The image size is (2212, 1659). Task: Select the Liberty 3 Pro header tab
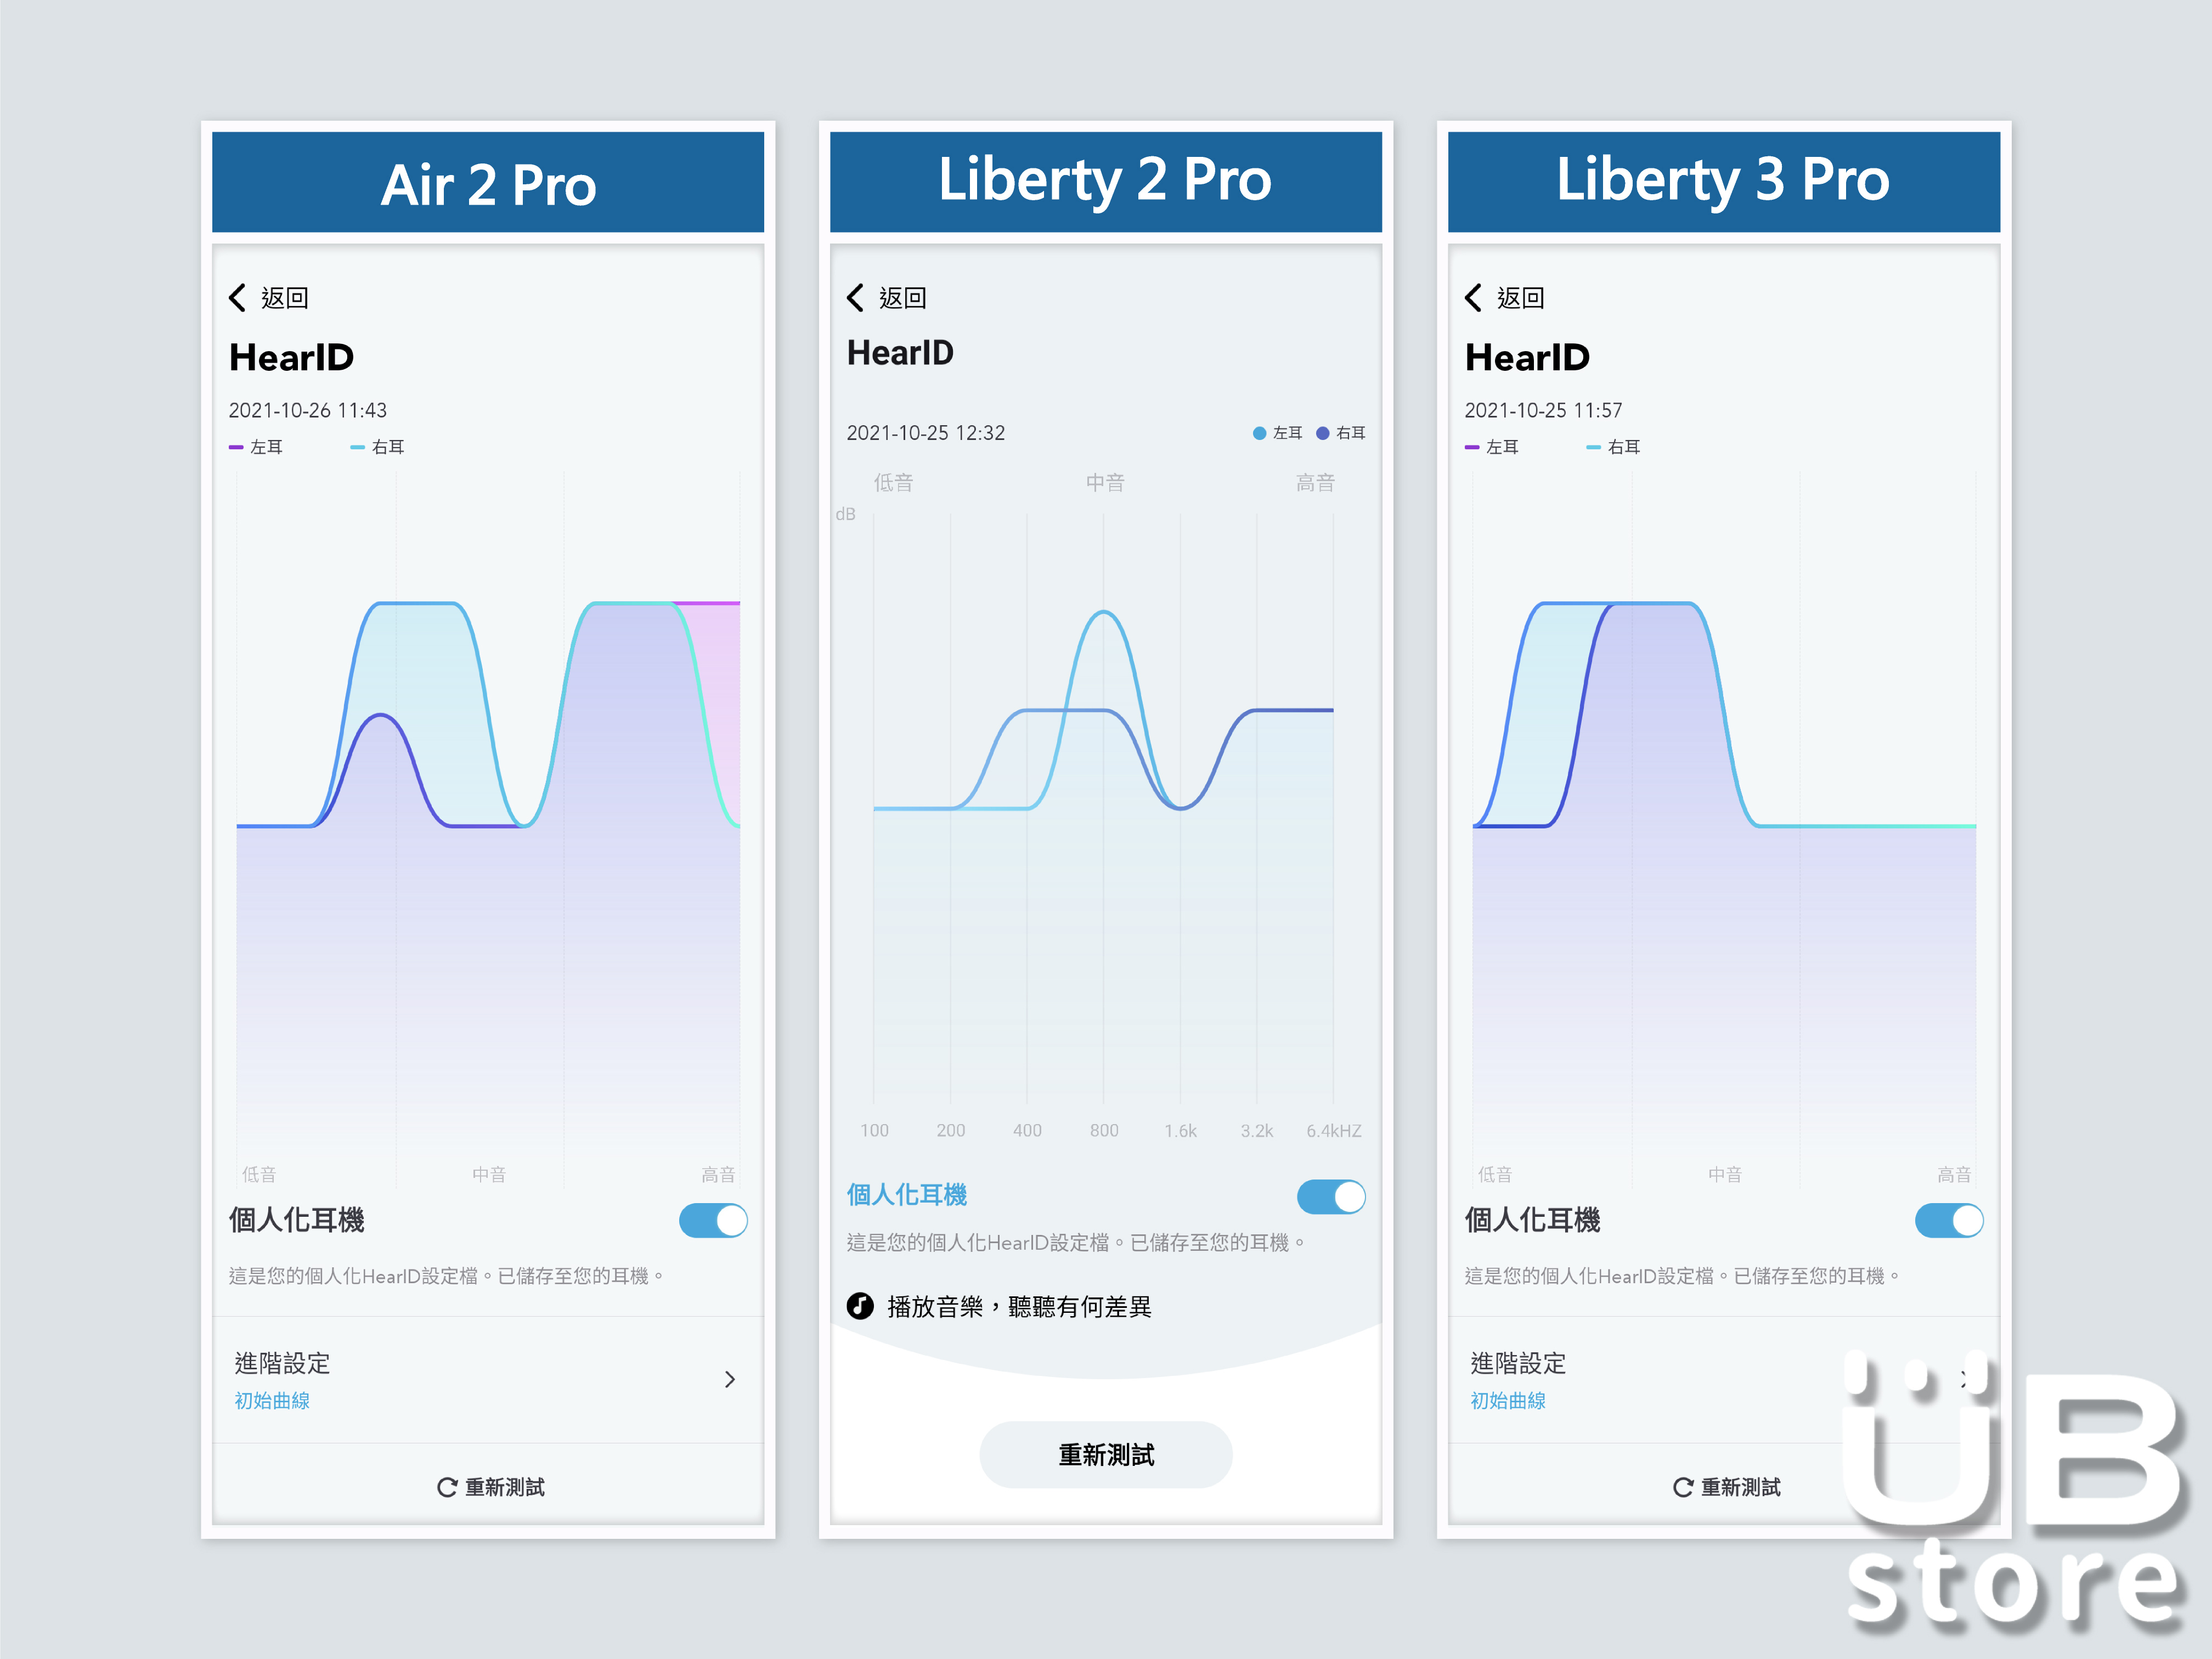tap(1723, 181)
